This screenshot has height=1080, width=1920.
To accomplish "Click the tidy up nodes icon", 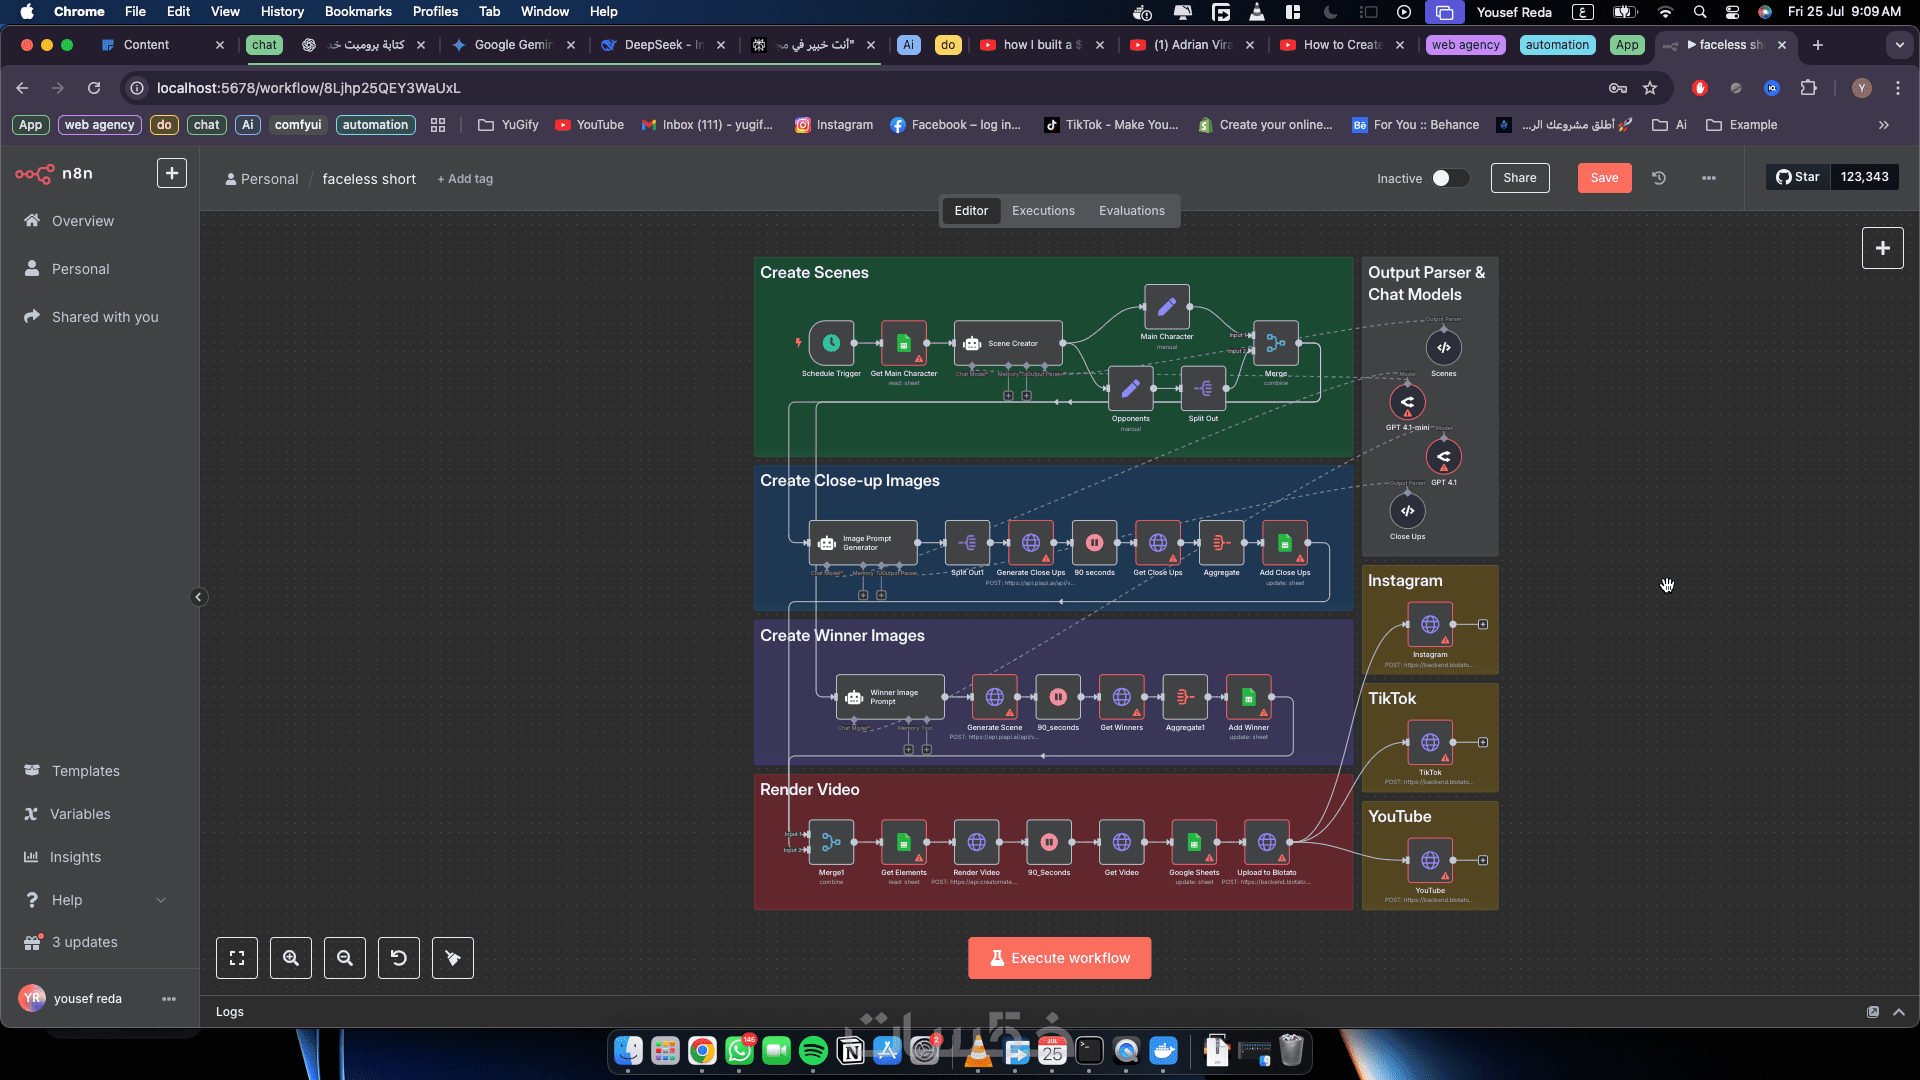I will [x=453, y=958].
